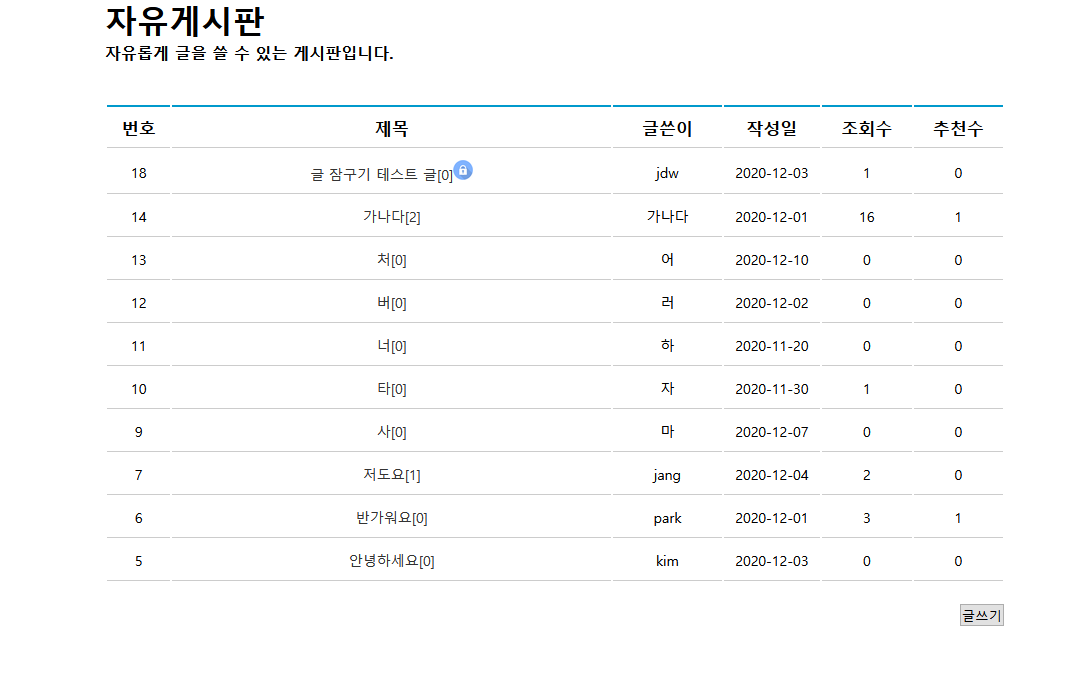Viewport: 1090px width, 675px height.
Task: Click the 글쓴이 column header
Action: (x=667, y=128)
